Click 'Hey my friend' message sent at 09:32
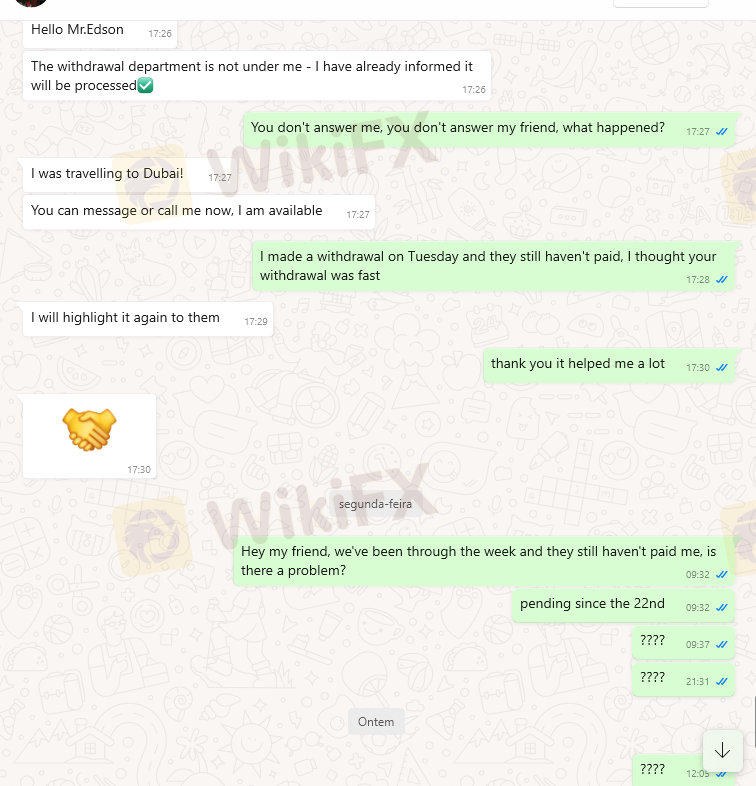 point(484,561)
